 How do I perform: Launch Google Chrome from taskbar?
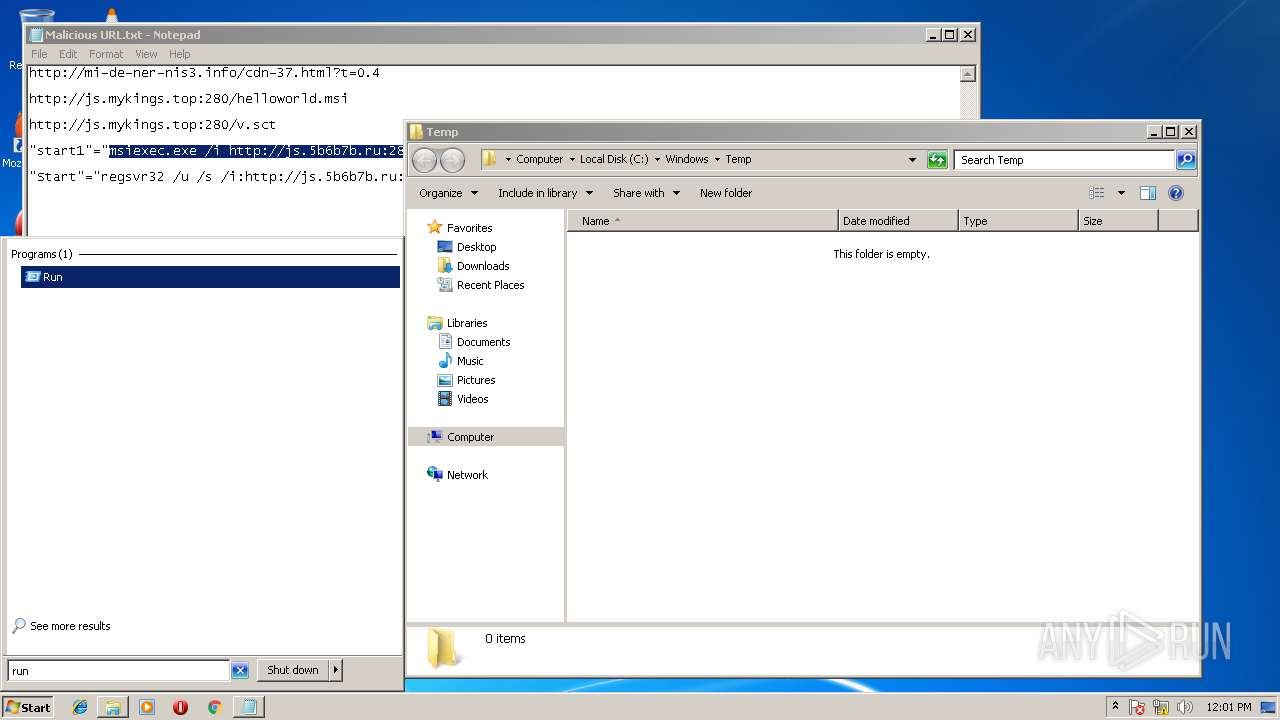(214, 707)
